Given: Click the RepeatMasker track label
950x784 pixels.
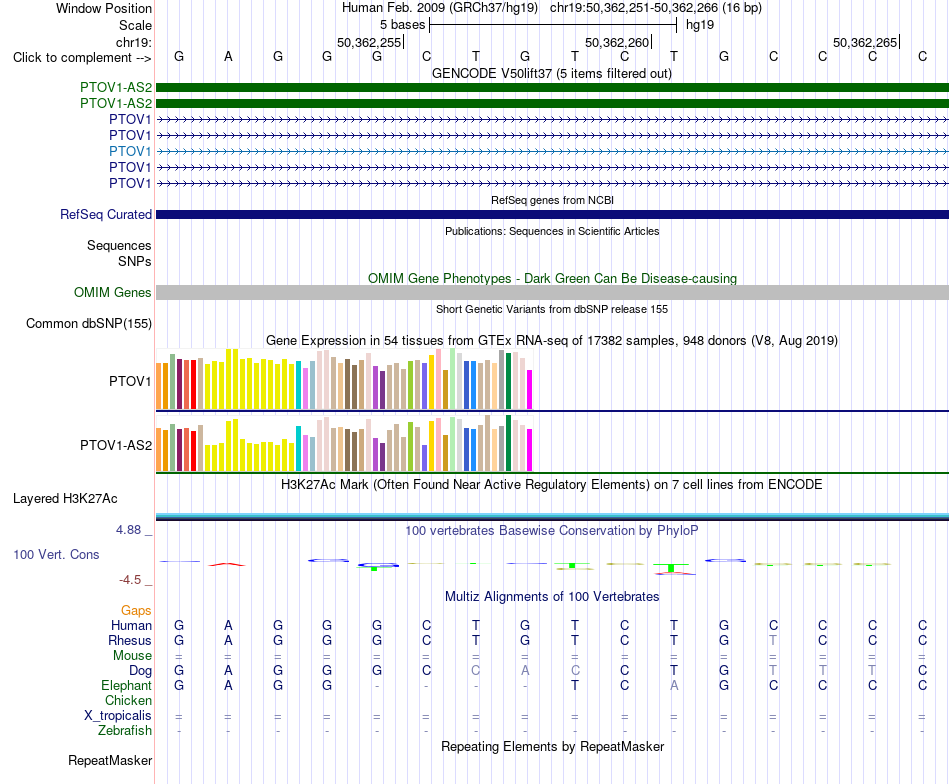Looking at the screenshot, I should [110, 760].
